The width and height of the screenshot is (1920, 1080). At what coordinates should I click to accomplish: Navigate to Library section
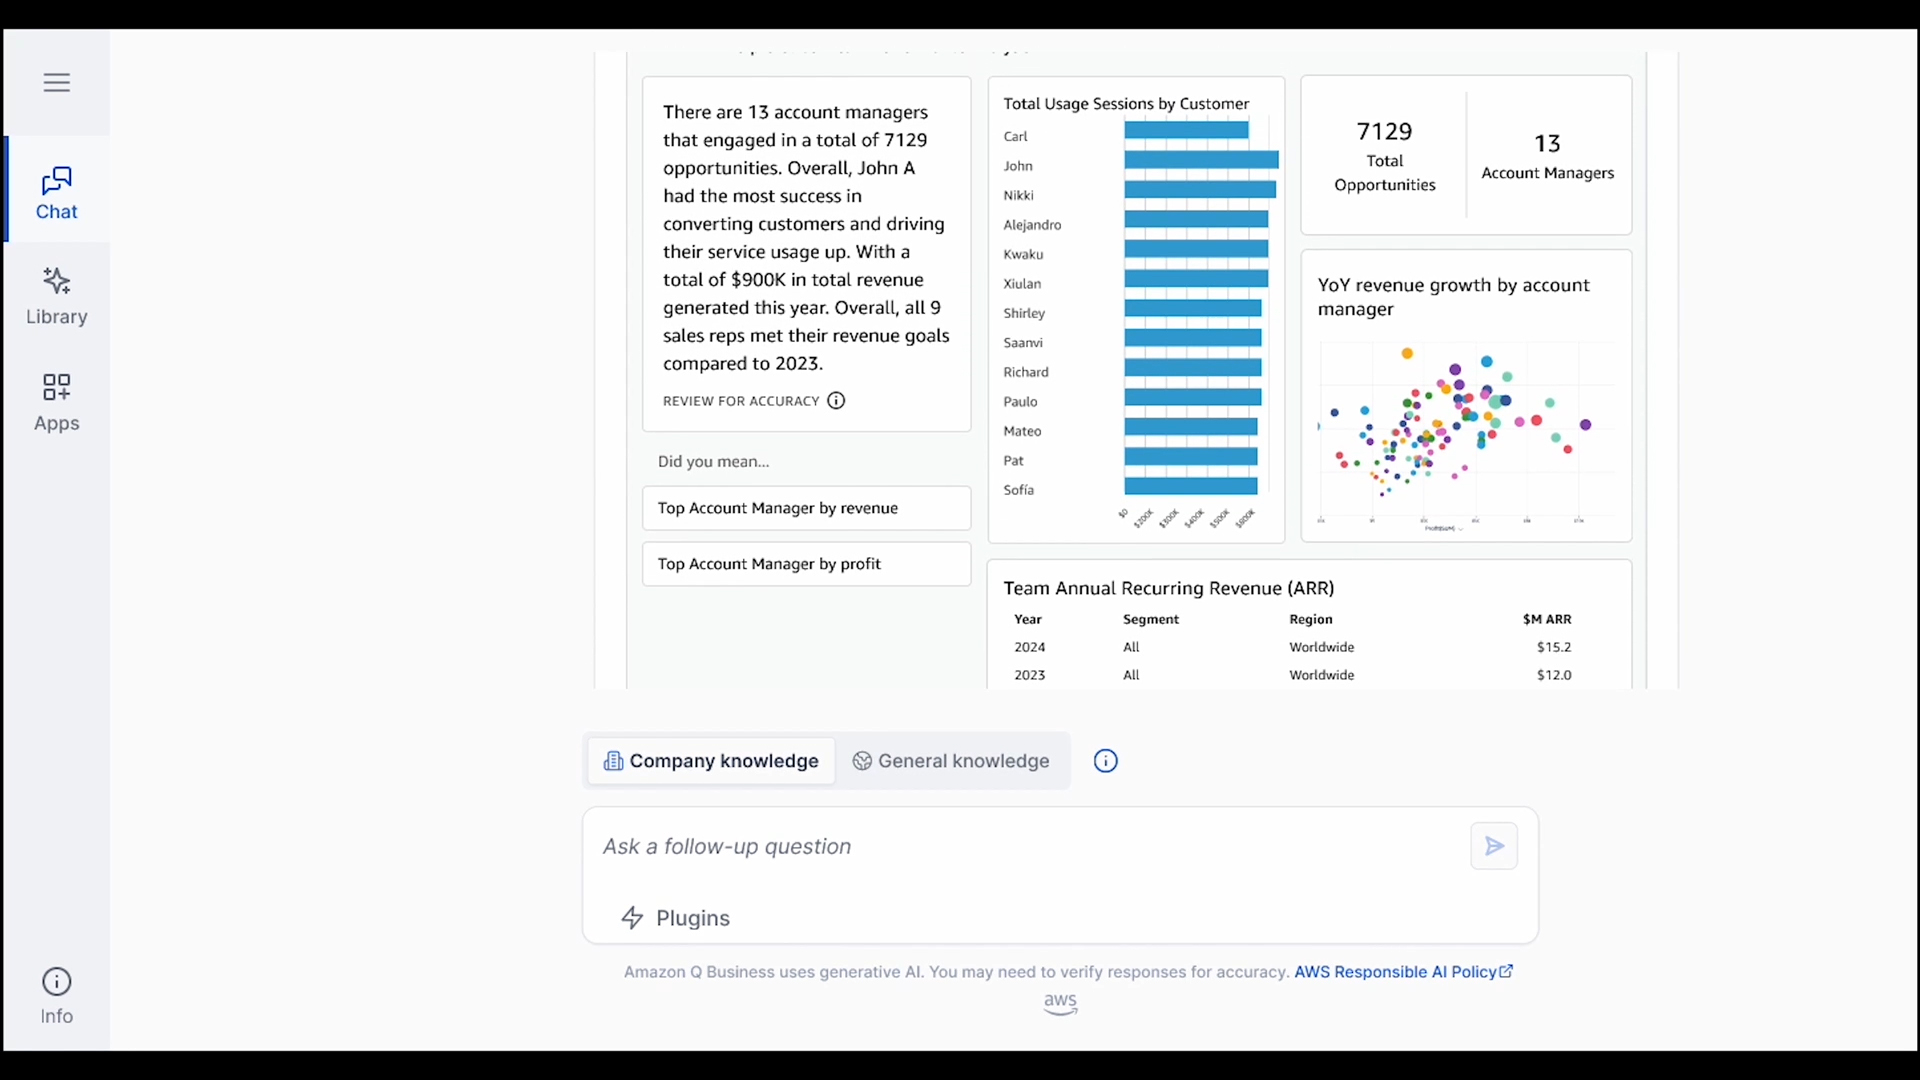click(55, 295)
